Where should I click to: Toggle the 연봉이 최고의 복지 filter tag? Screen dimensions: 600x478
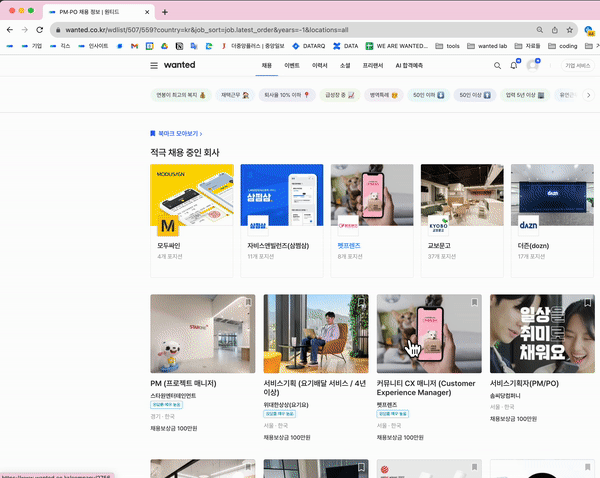[181, 95]
